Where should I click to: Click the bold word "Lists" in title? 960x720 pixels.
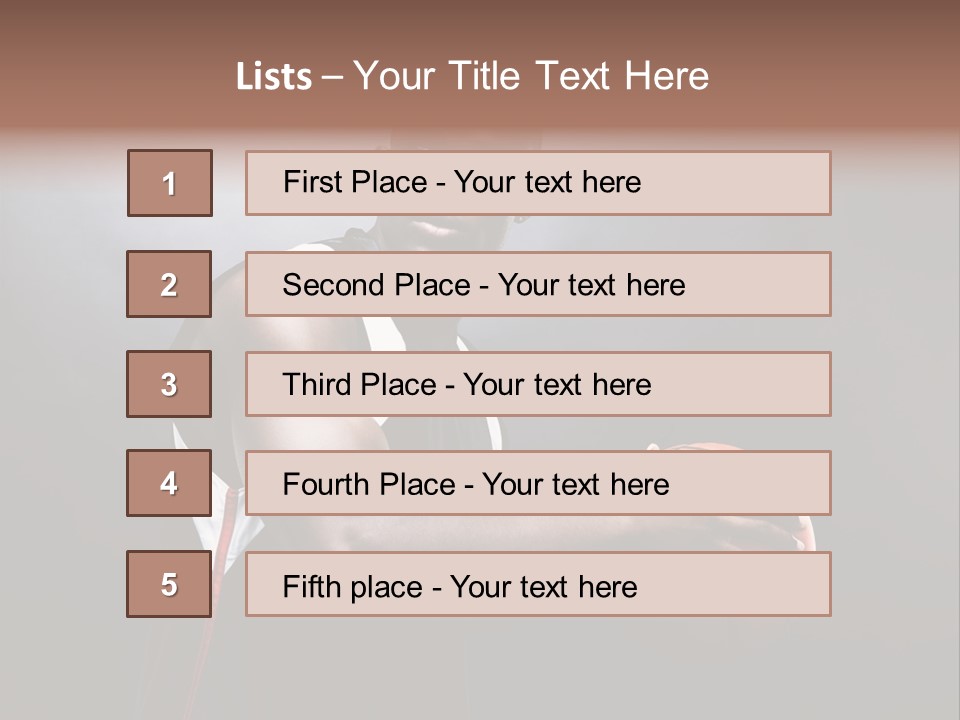coord(273,77)
